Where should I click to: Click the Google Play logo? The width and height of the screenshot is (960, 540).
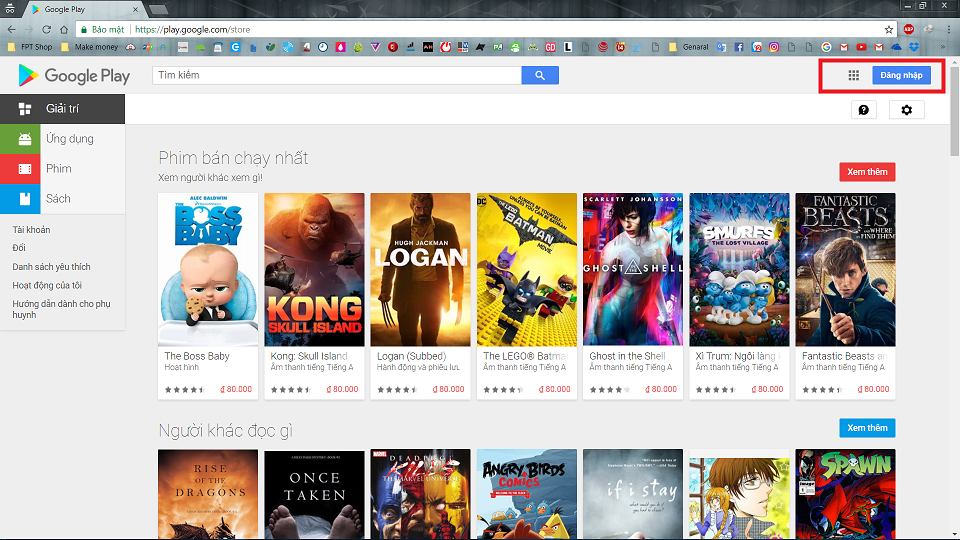pyautogui.click(x=74, y=75)
